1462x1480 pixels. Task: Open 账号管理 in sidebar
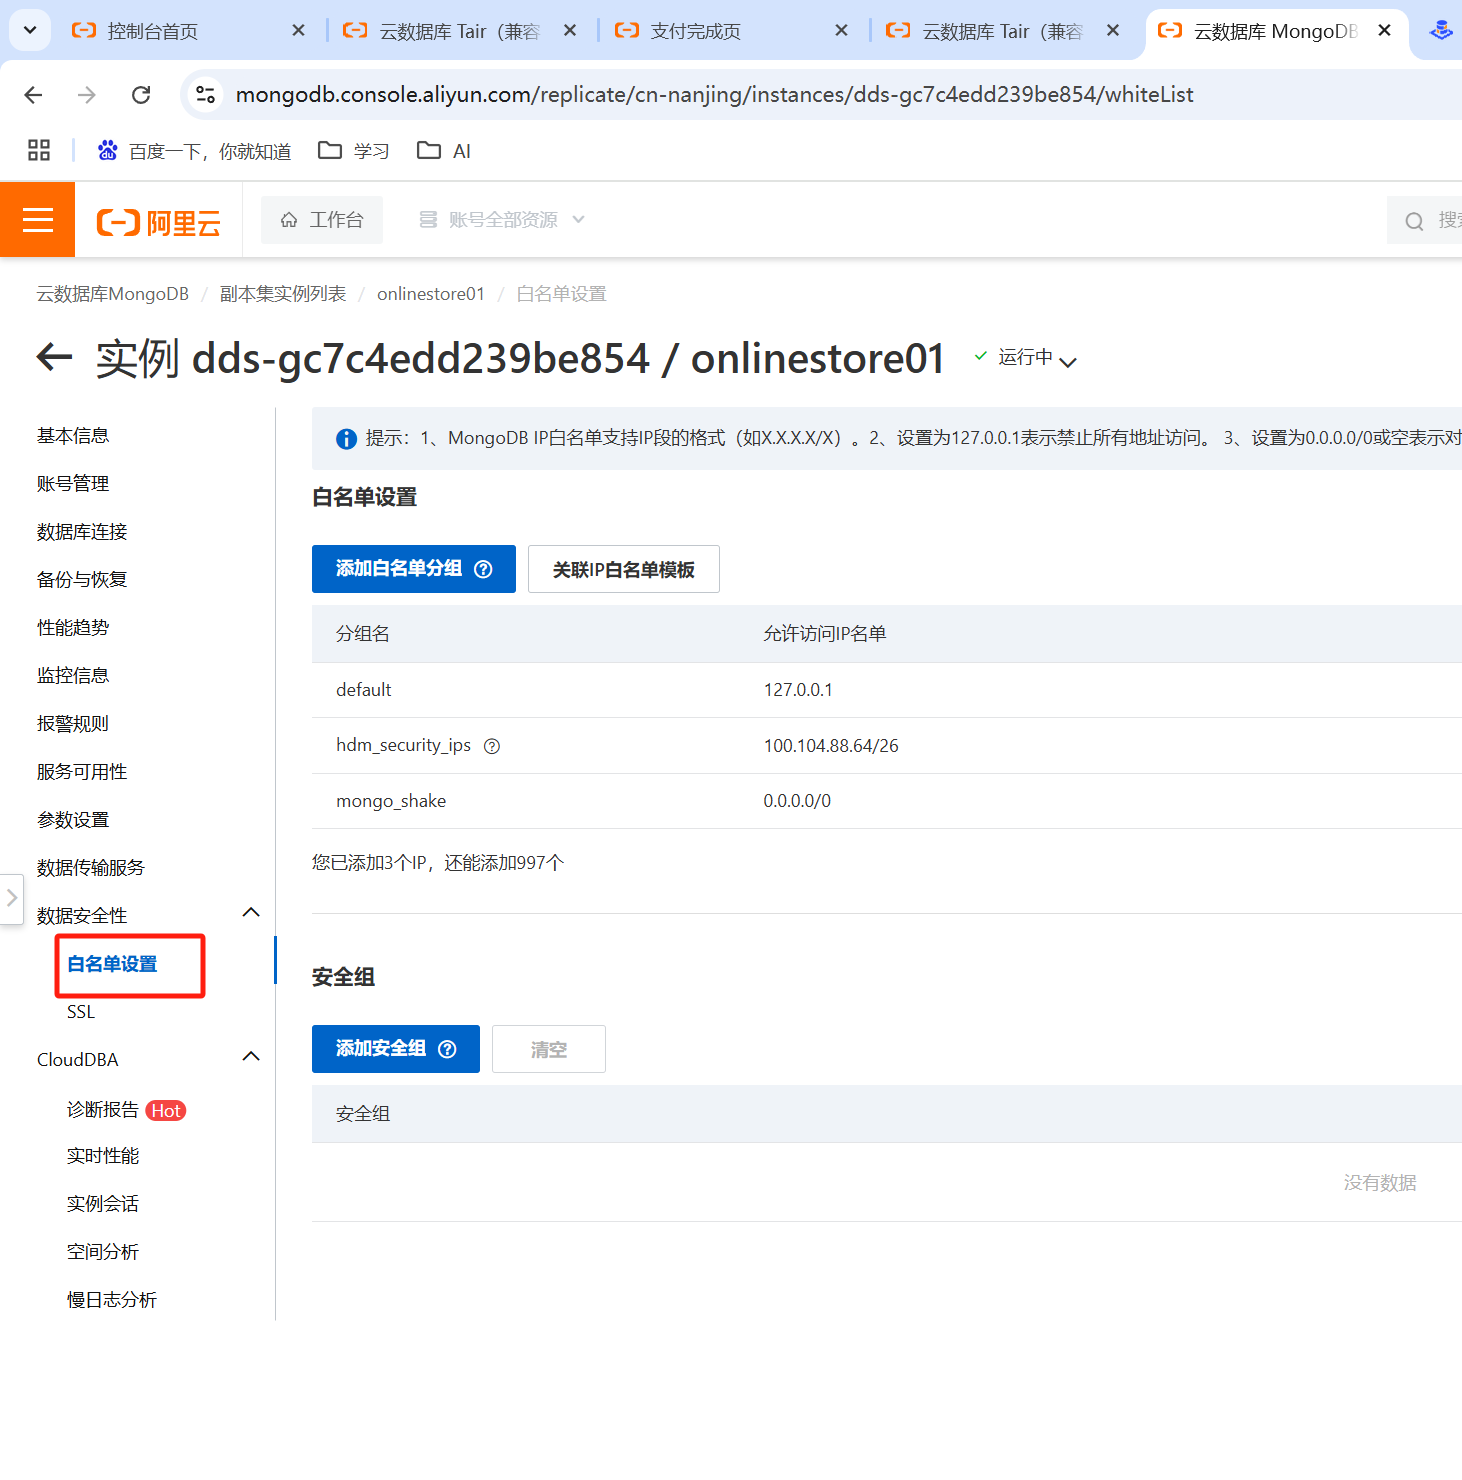click(x=73, y=484)
